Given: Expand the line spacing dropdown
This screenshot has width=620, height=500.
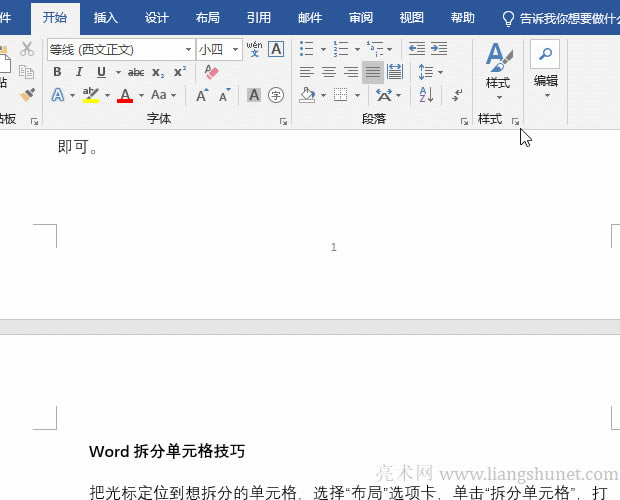Looking at the screenshot, I should pyautogui.click(x=440, y=72).
